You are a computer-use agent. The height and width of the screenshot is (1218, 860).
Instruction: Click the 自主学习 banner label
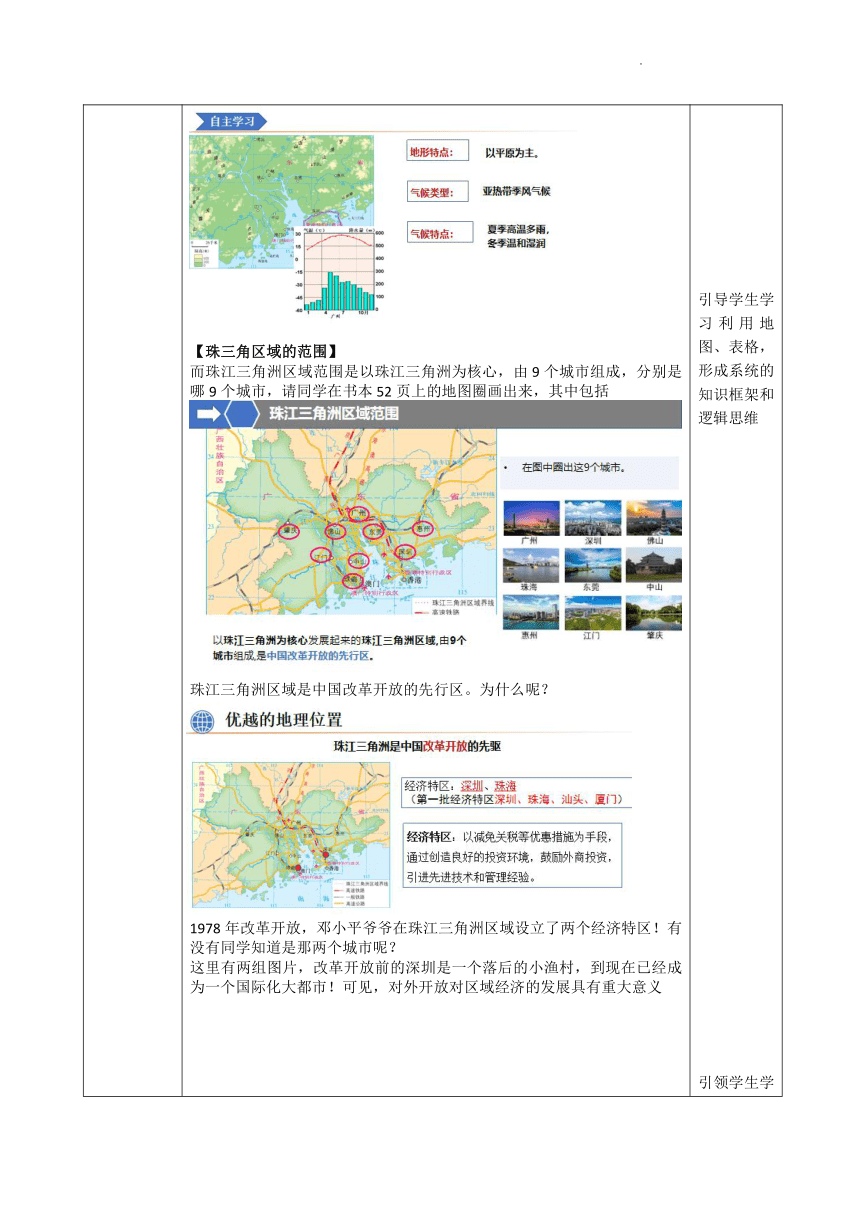[x=231, y=121]
